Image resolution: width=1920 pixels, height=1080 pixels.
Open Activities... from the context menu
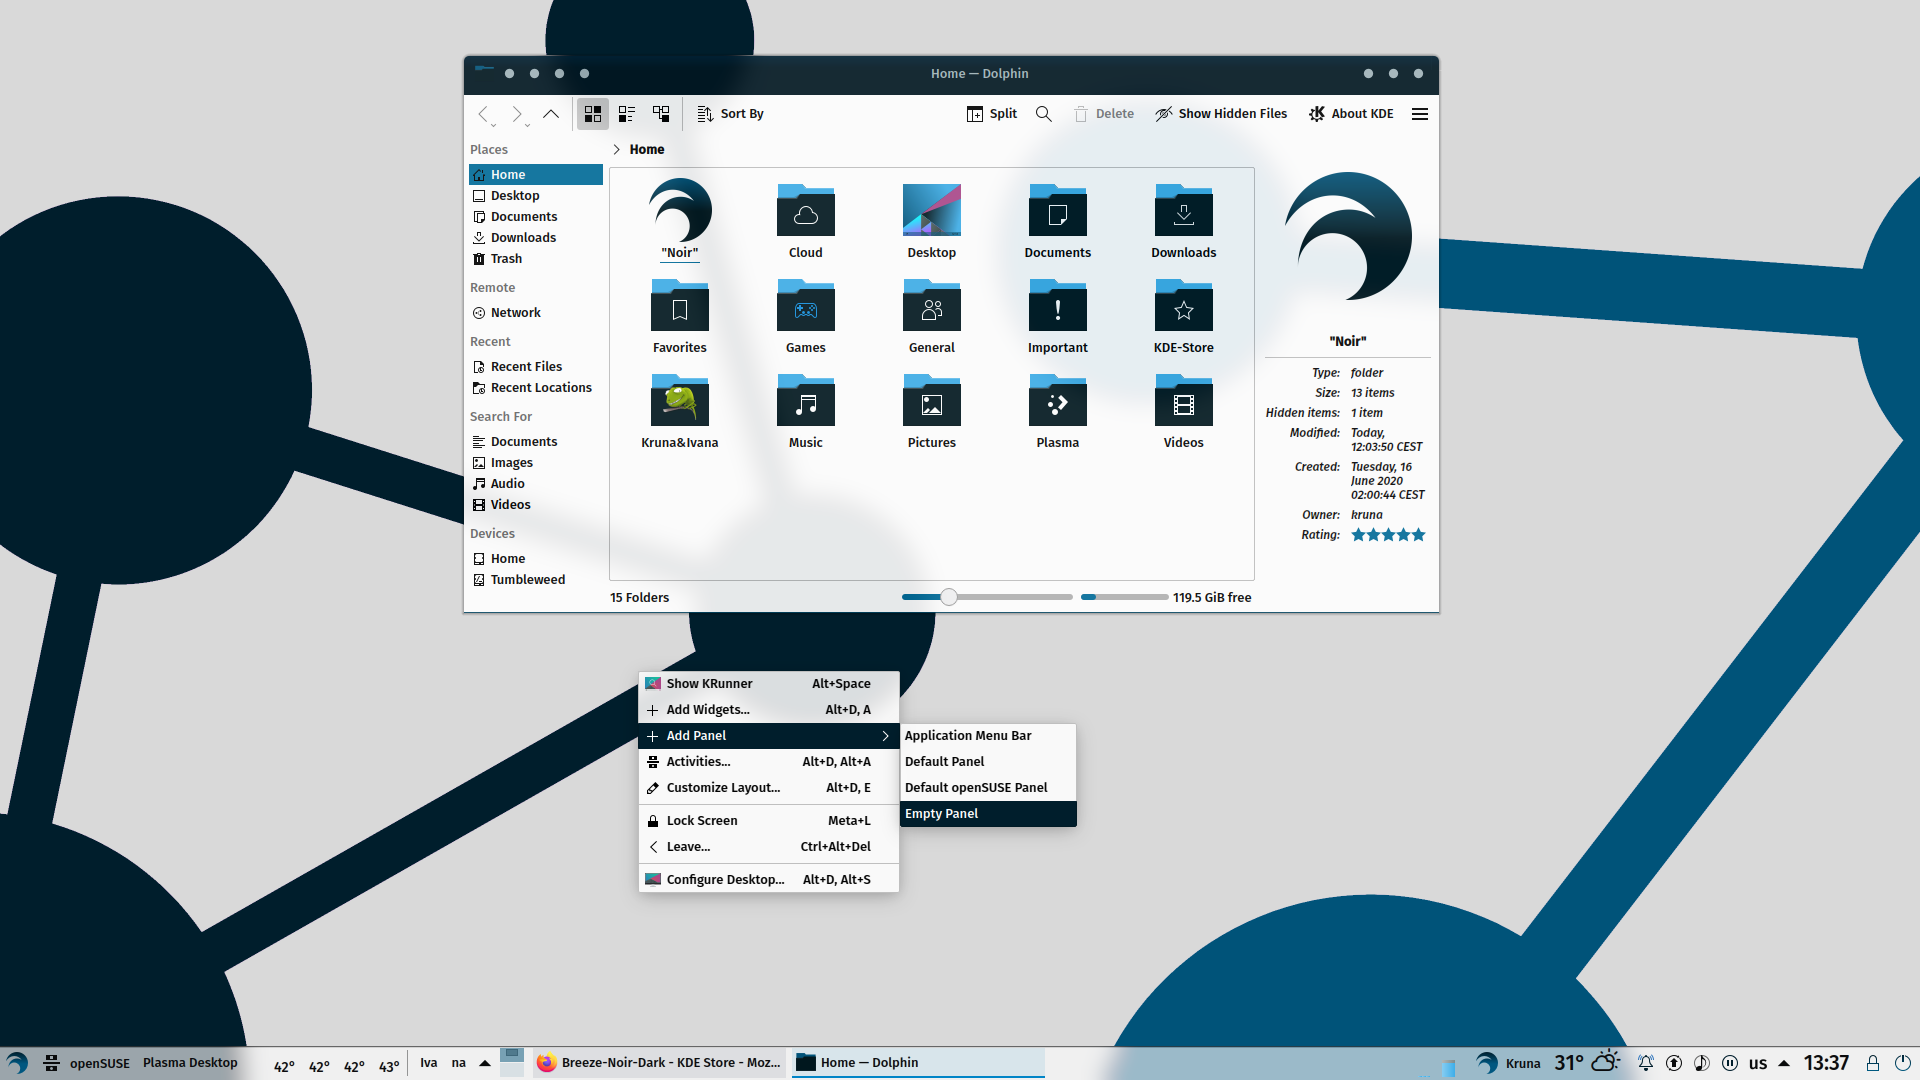click(769, 762)
